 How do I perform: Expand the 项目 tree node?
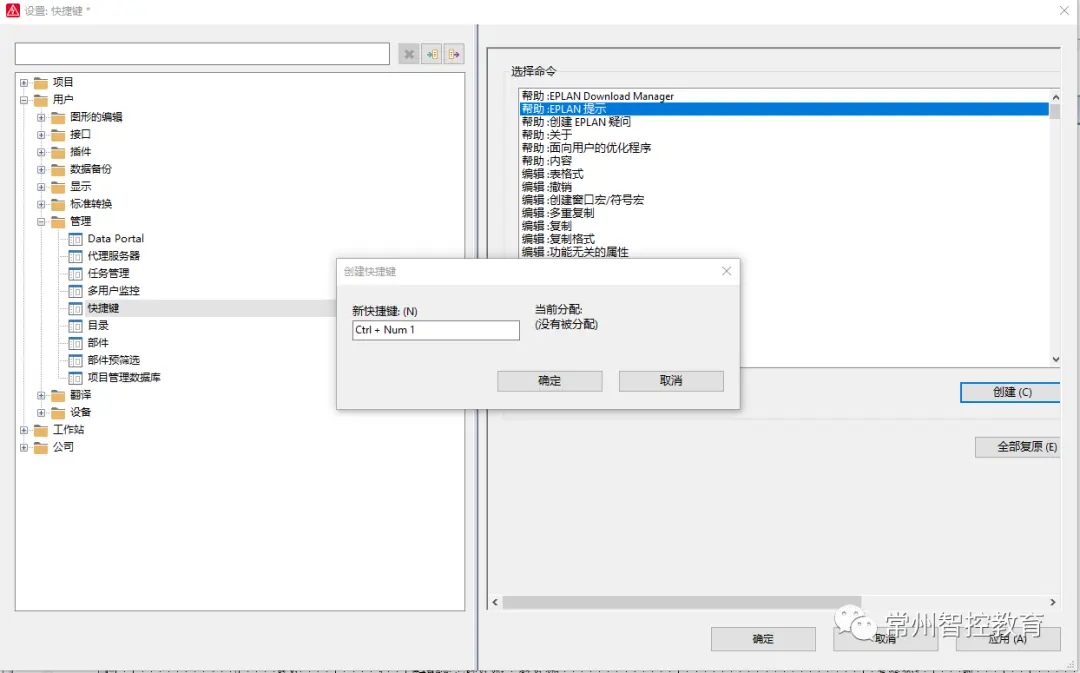click(x=24, y=83)
